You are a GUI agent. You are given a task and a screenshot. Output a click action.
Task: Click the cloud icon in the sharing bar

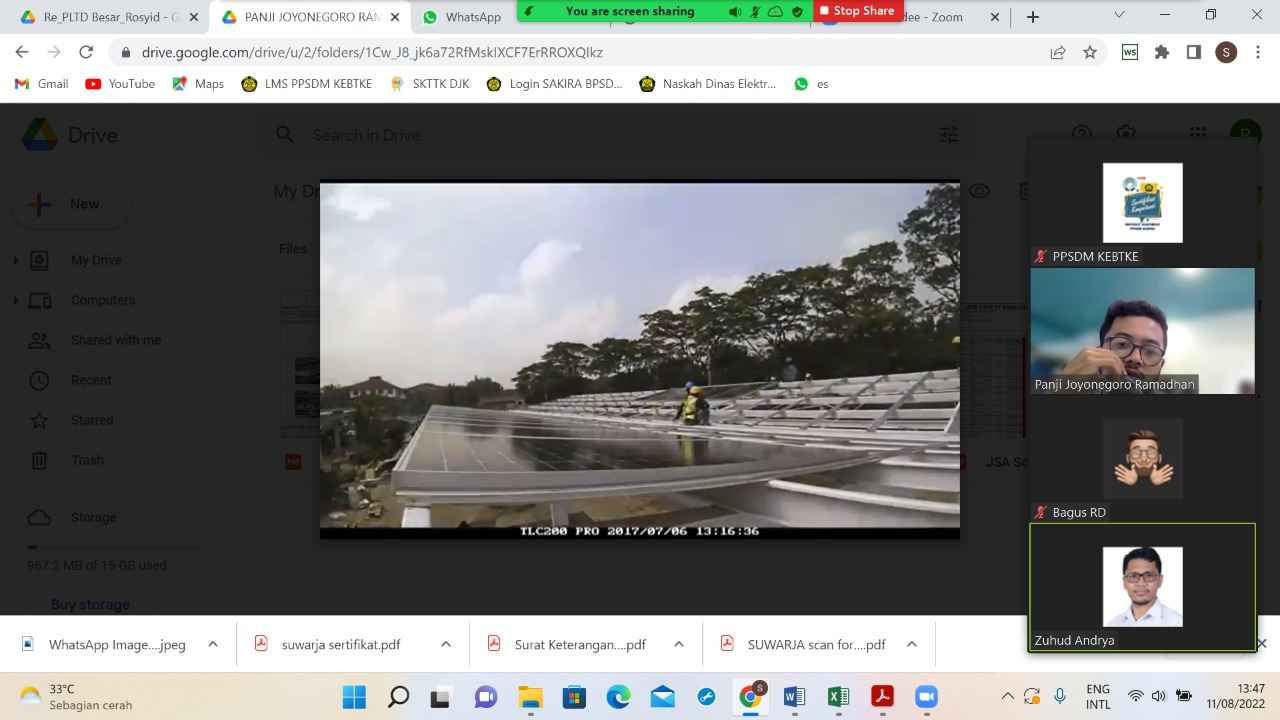tap(775, 11)
